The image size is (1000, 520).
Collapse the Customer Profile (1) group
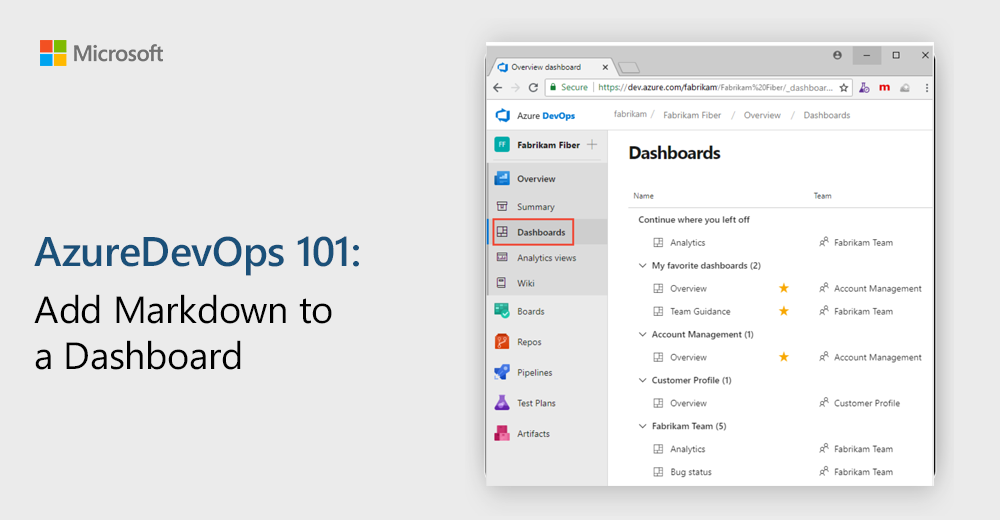[x=642, y=380]
